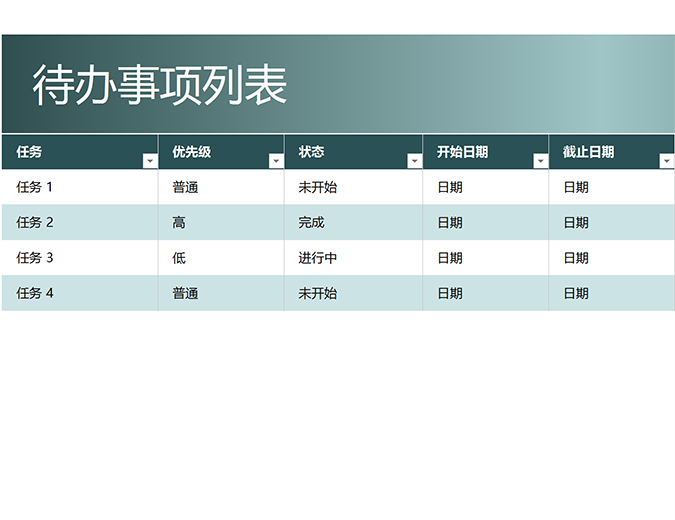Click start date cell of 任务 3
The height and width of the screenshot is (520, 675).
click(x=486, y=258)
